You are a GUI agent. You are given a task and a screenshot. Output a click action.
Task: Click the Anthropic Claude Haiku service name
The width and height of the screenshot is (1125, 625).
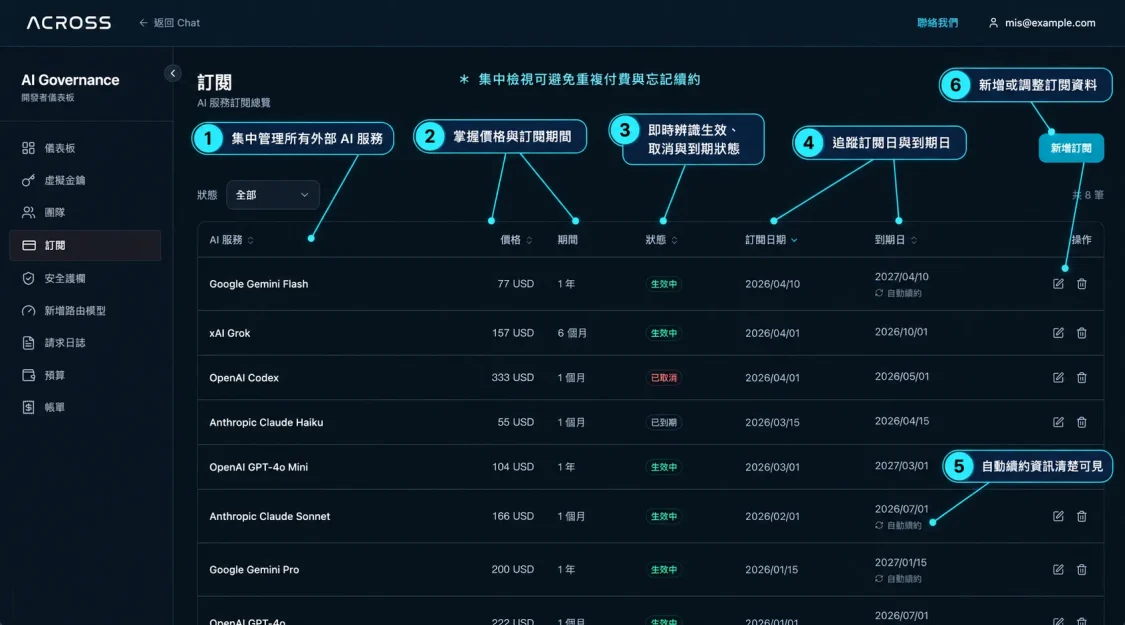pyautogui.click(x=266, y=423)
